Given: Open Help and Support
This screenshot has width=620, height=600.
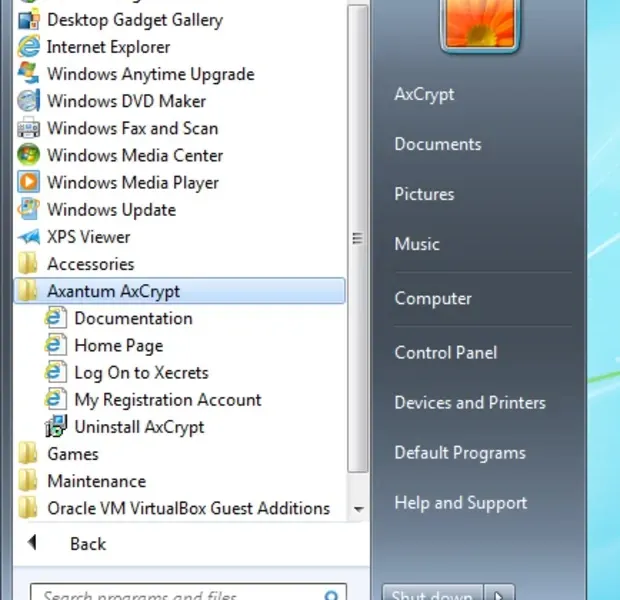Looking at the screenshot, I should pos(461,503).
